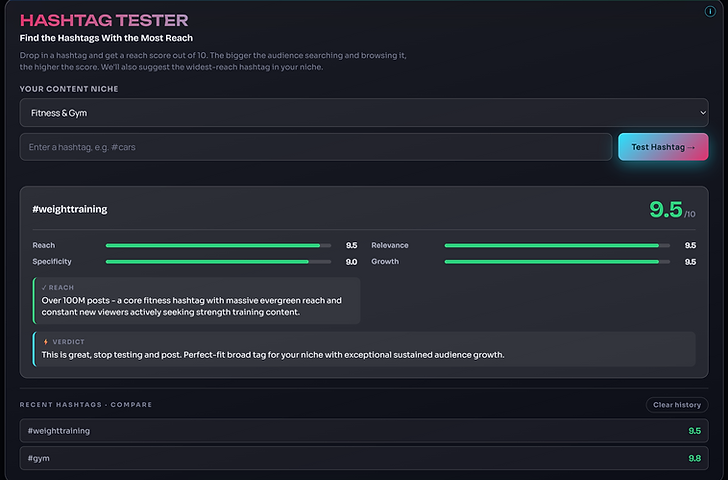This screenshot has height=480, width=728.
Task: Click the Reach score progress bar
Action: [x=219, y=246]
